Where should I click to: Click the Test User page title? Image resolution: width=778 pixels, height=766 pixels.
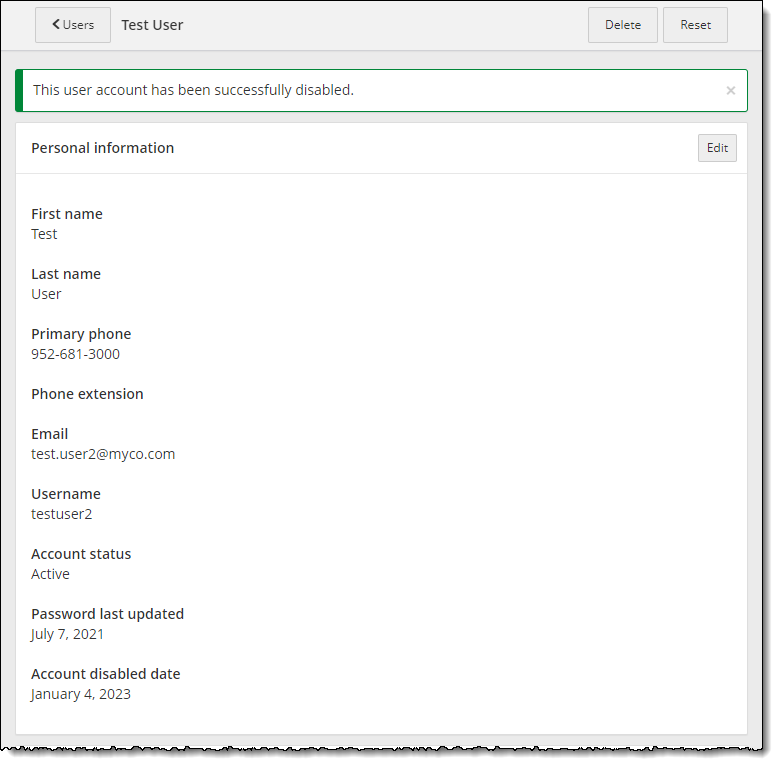(152, 25)
